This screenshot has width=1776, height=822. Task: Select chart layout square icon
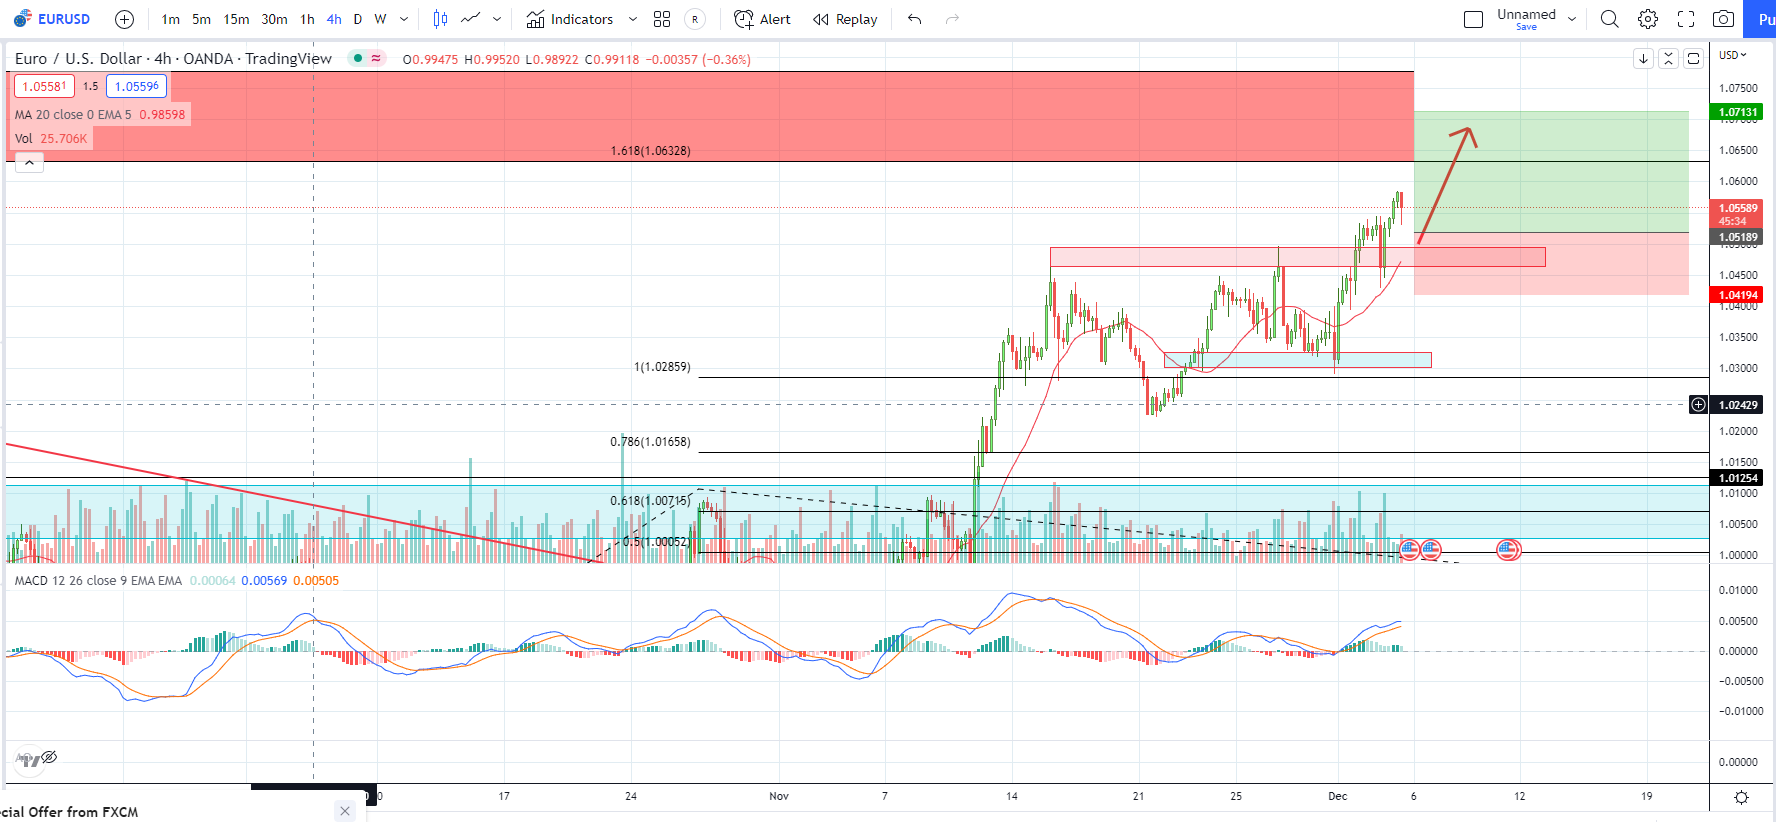coord(1473,19)
